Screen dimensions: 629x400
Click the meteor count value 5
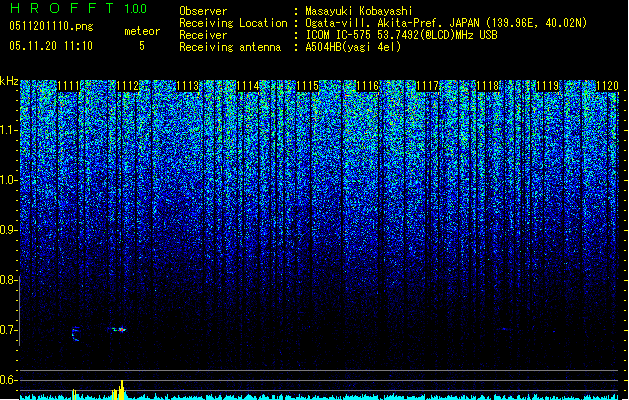coord(142,46)
